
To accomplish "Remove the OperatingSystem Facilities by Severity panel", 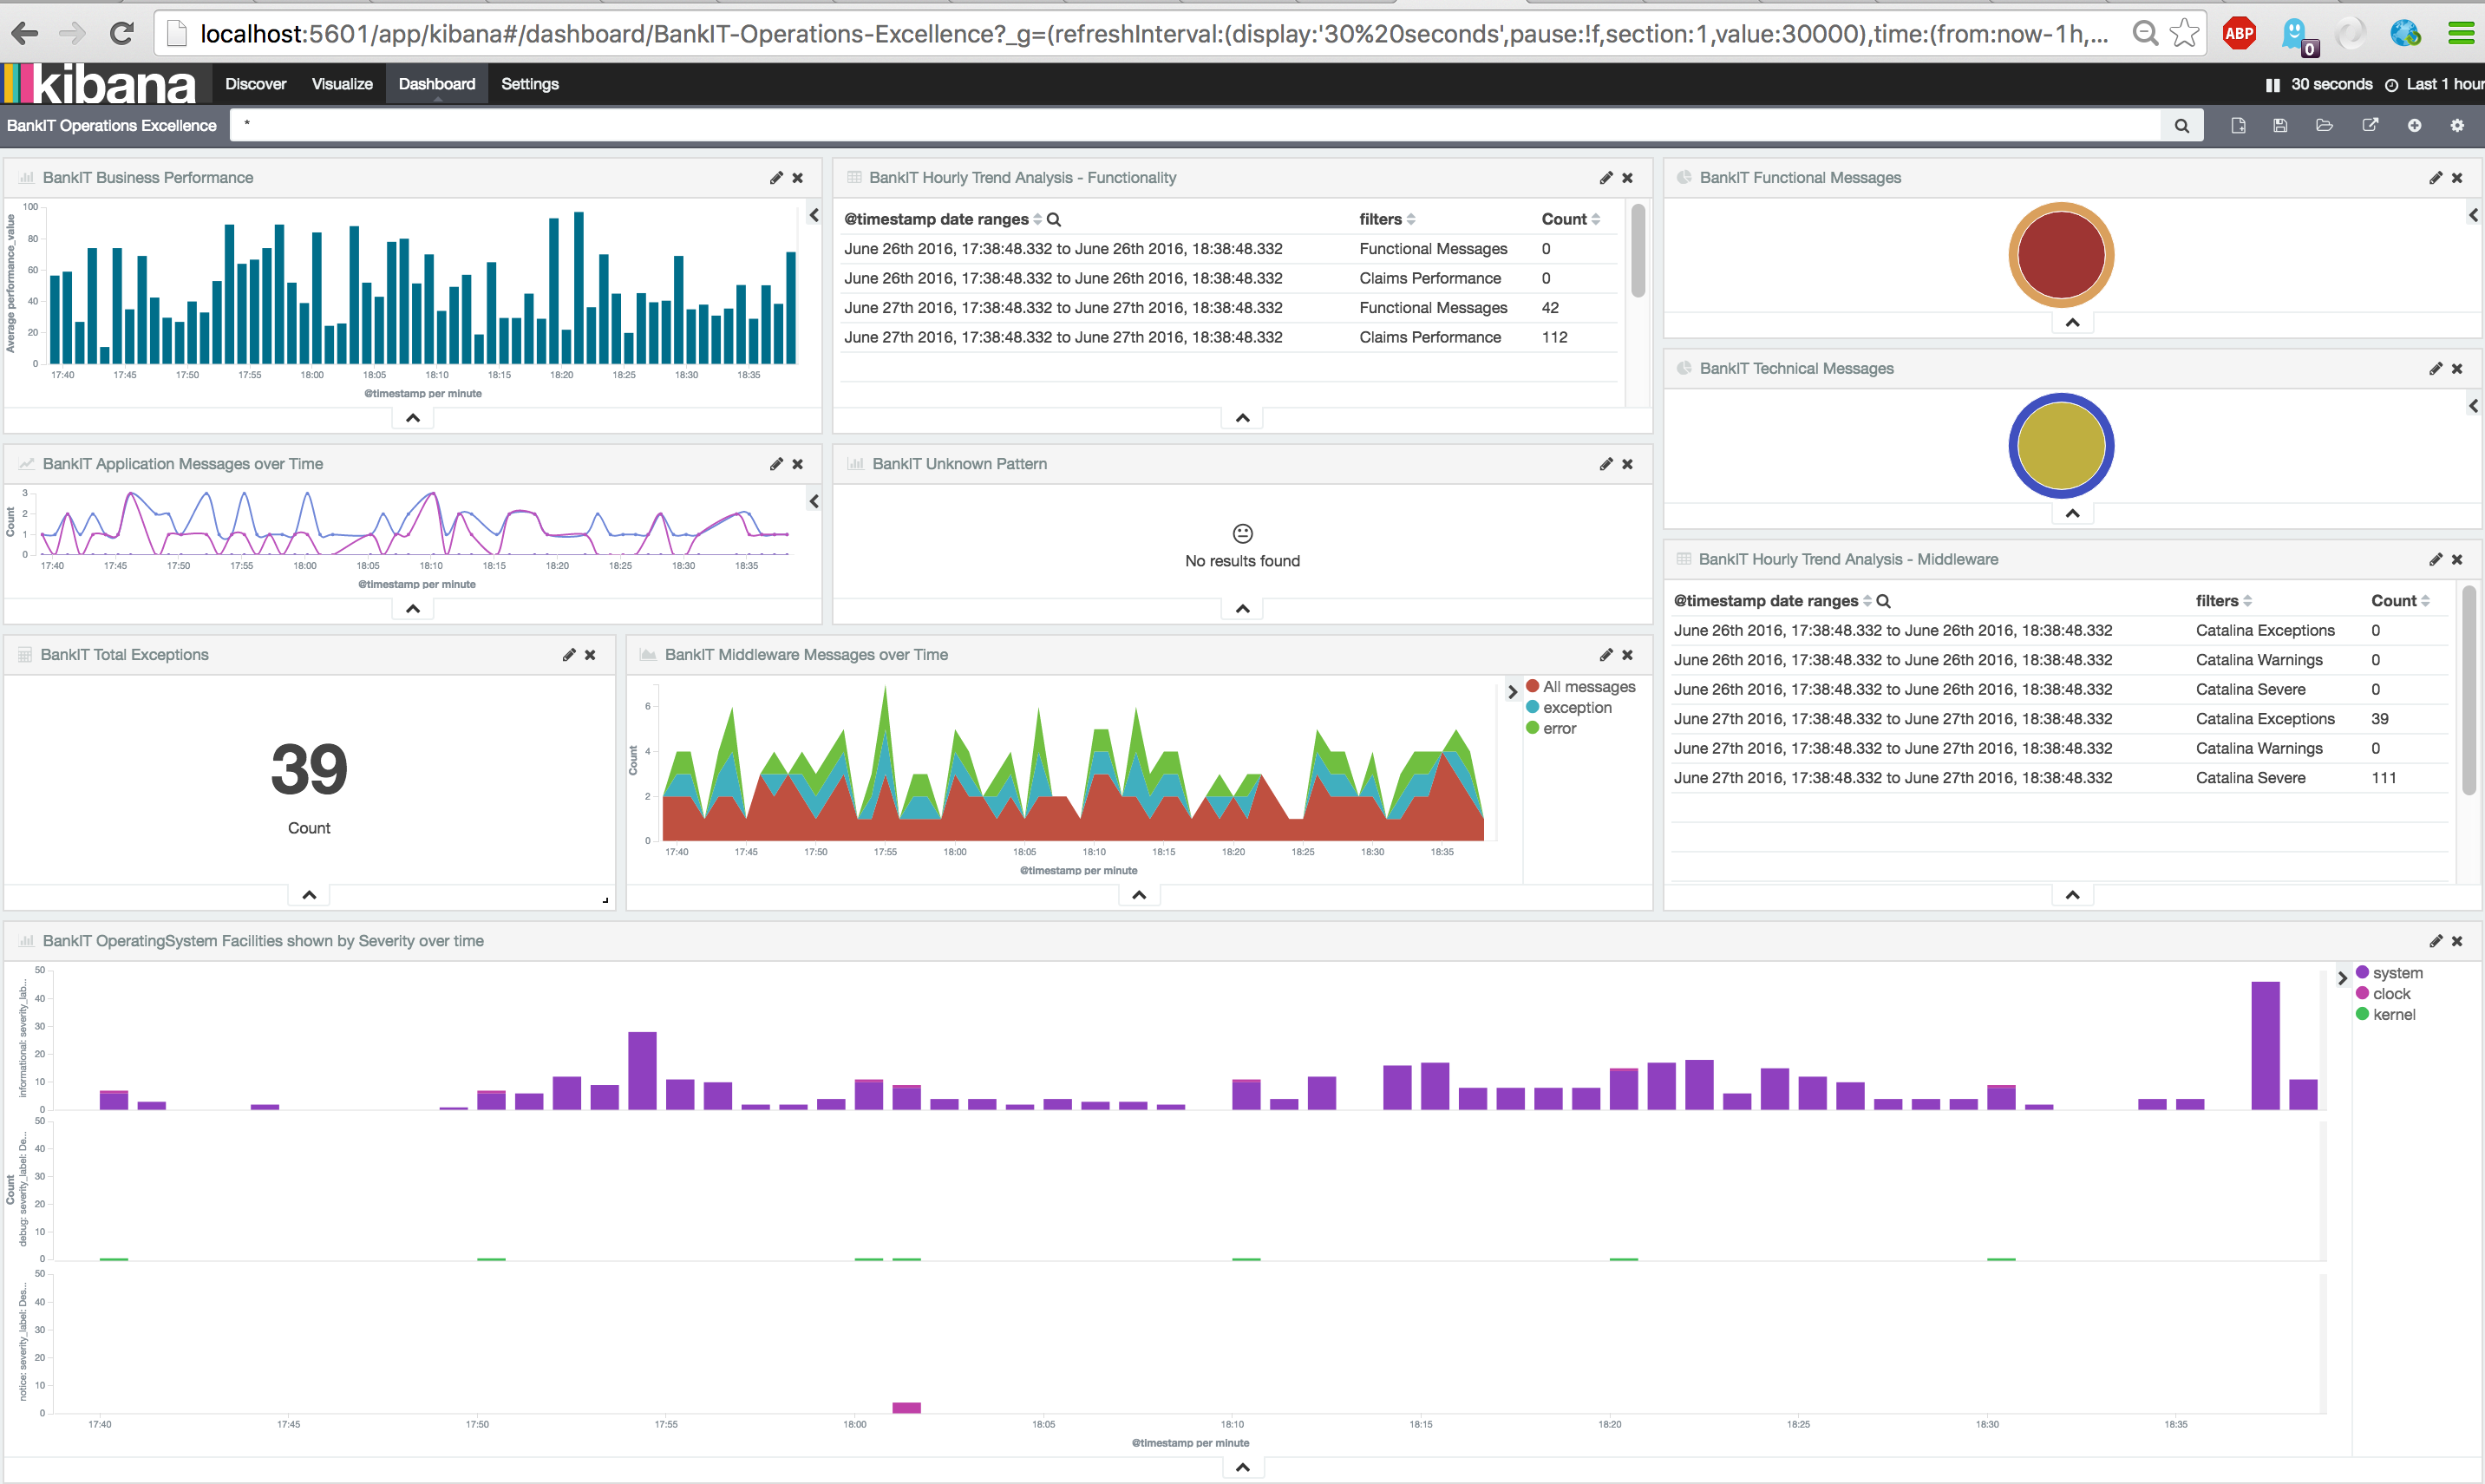I will (x=2457, y=941).
